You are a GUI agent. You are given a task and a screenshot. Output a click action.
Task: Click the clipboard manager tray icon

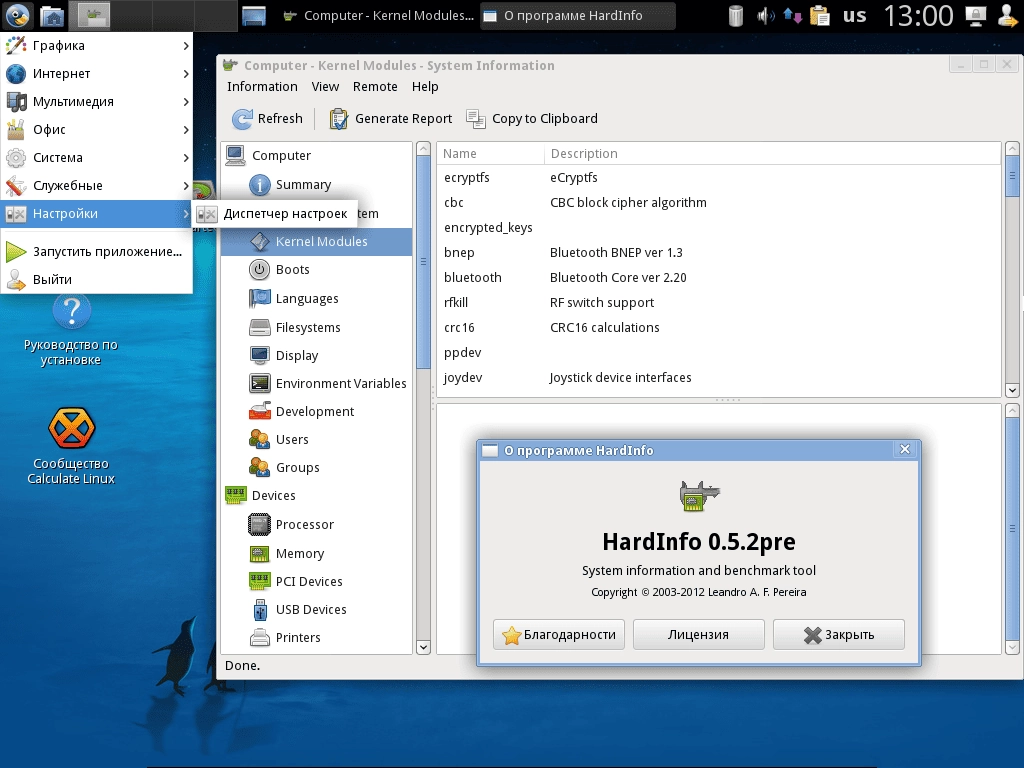[819, 16]
